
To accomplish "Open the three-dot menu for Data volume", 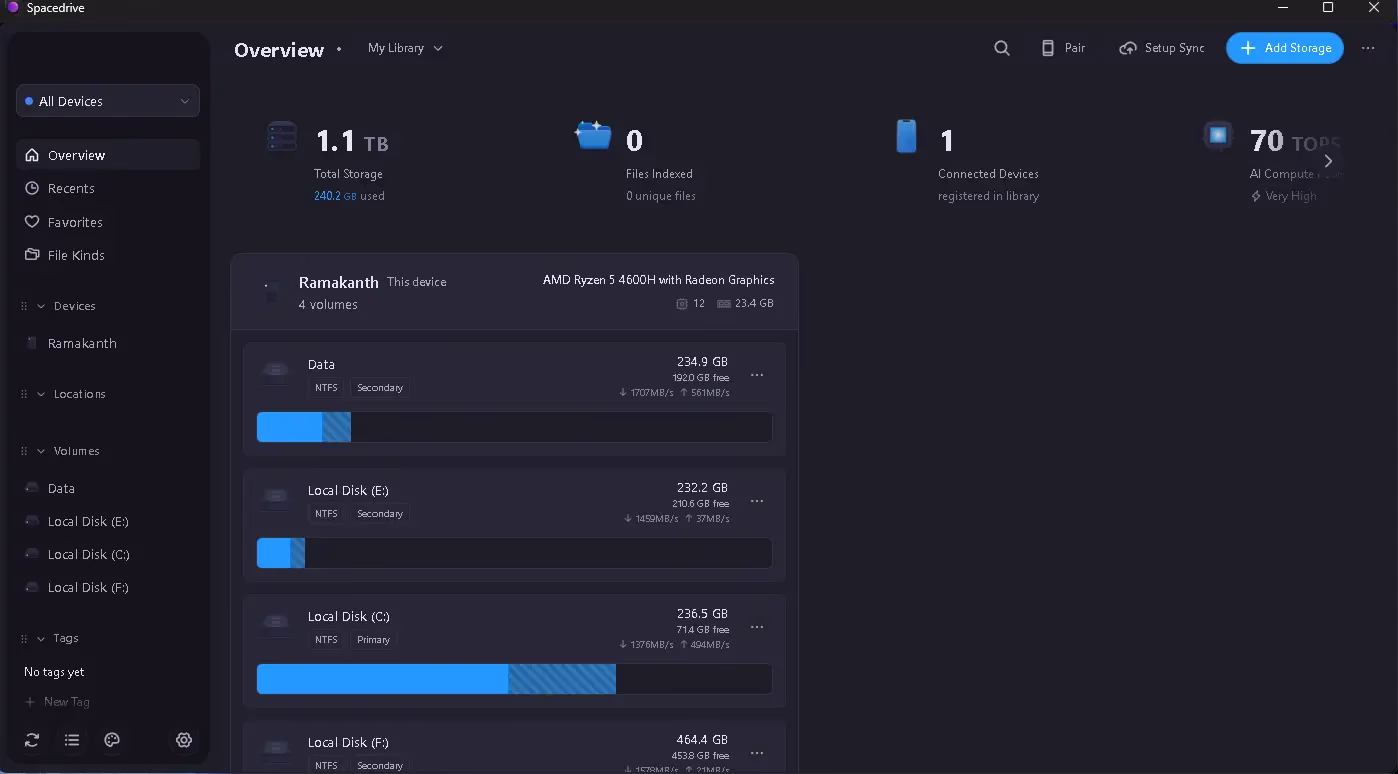I will pos(757,376).
